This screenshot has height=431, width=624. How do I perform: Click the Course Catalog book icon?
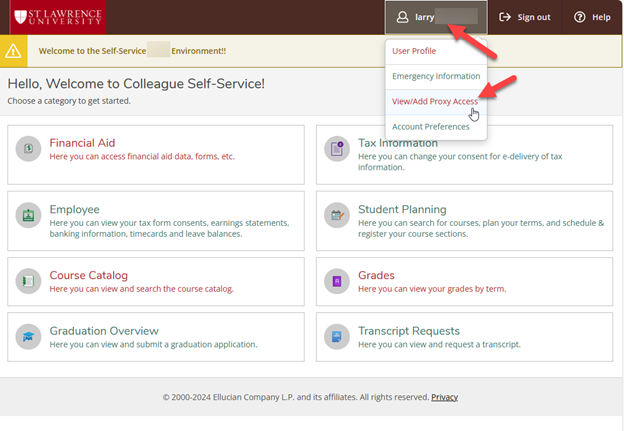click(x=29, y=281)
